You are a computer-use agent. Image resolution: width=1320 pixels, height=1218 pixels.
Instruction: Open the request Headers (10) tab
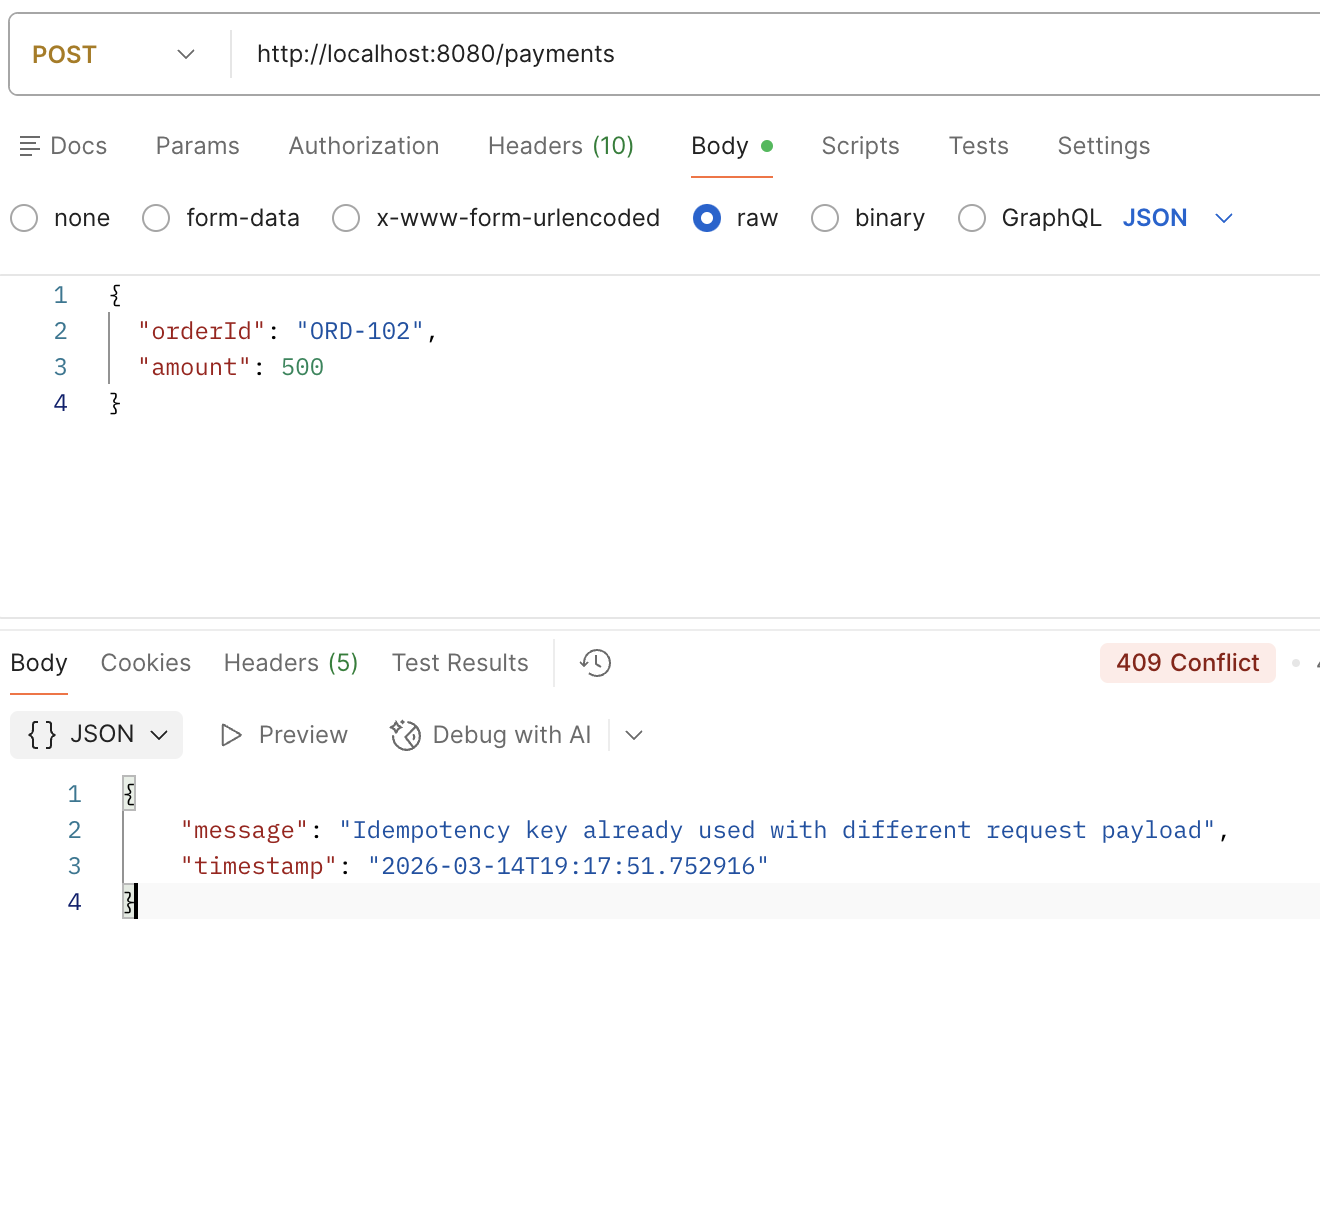(x=560, y=146)
